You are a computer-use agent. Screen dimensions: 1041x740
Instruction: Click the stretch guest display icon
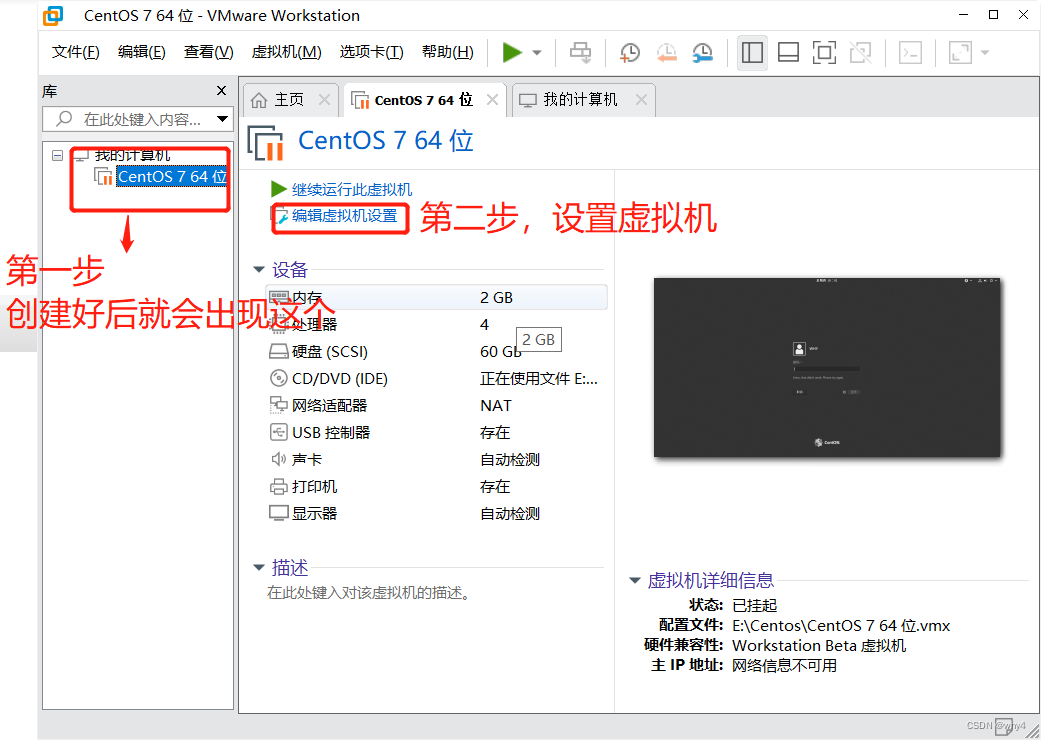click(960, 52)
